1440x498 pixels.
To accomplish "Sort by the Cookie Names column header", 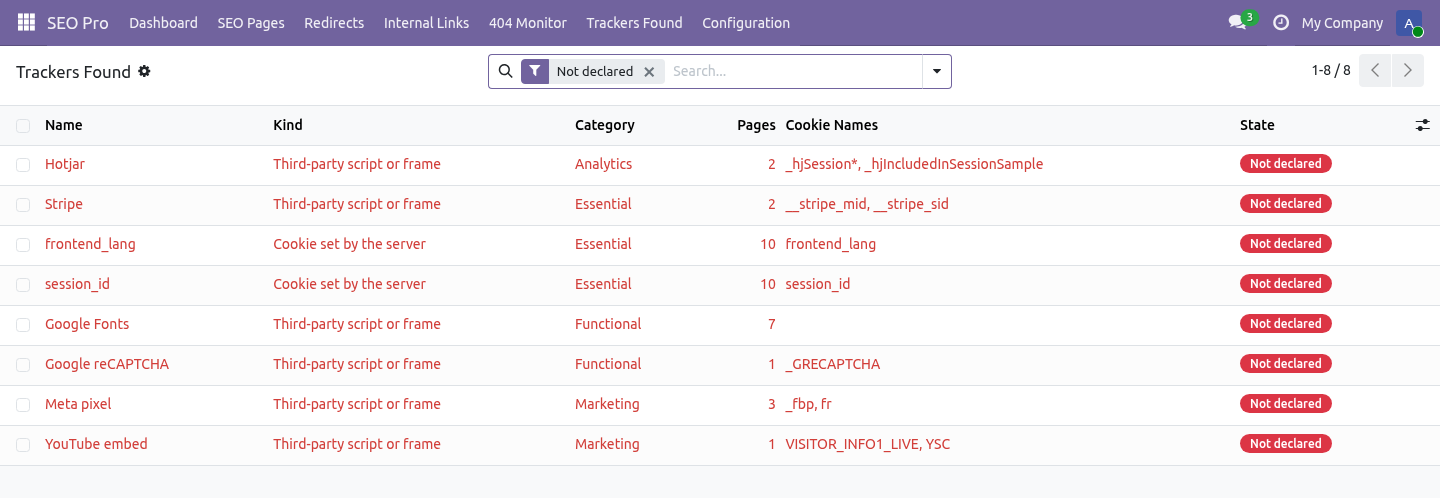I will pyautogui.click(x=832, y=125).
